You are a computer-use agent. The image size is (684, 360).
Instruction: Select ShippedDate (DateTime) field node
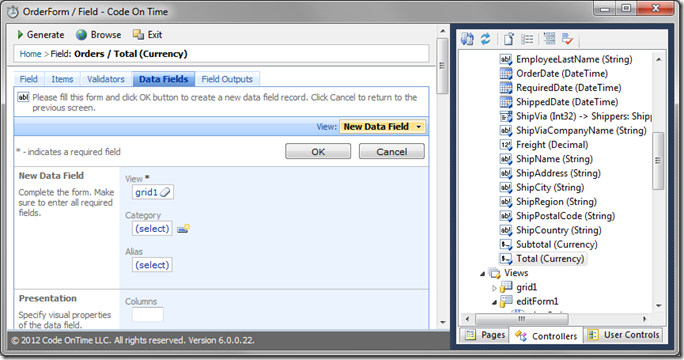(567, 102)
